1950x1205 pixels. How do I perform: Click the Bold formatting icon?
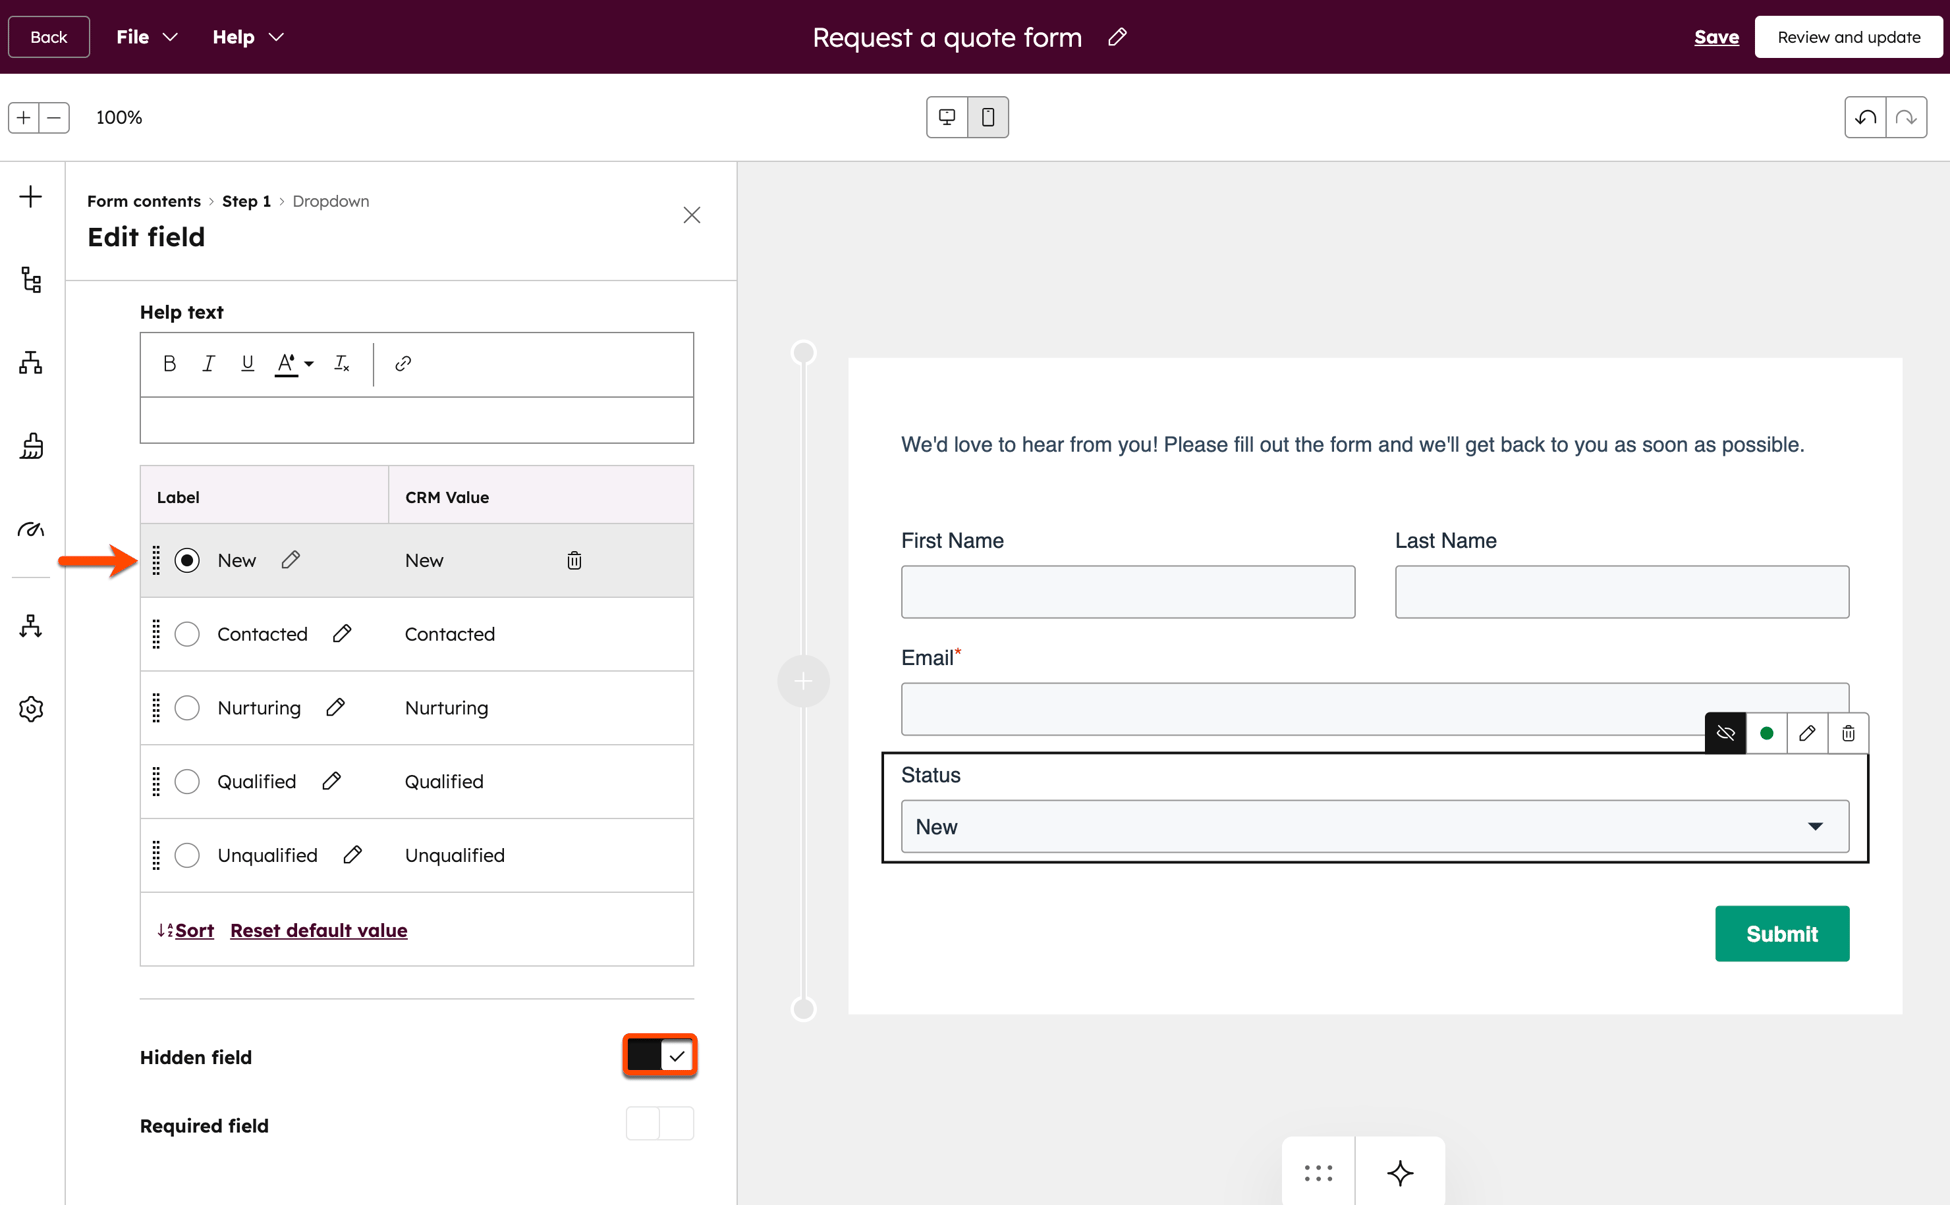[x=169, y=363]
